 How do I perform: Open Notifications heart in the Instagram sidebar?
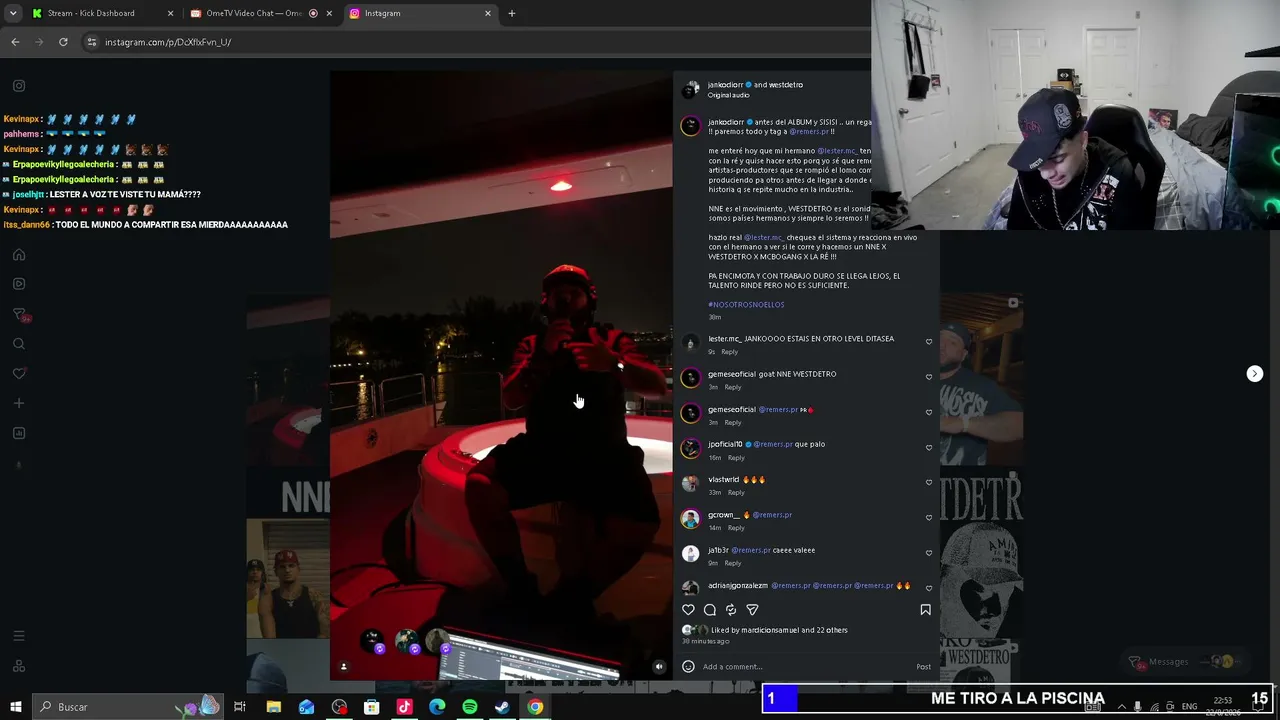19,373
